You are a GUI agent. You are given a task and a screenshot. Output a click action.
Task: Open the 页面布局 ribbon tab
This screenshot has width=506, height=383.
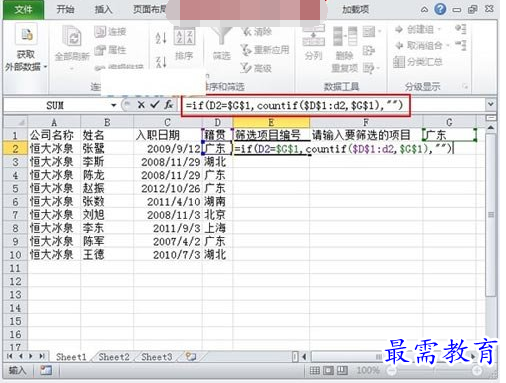[149, 9]
